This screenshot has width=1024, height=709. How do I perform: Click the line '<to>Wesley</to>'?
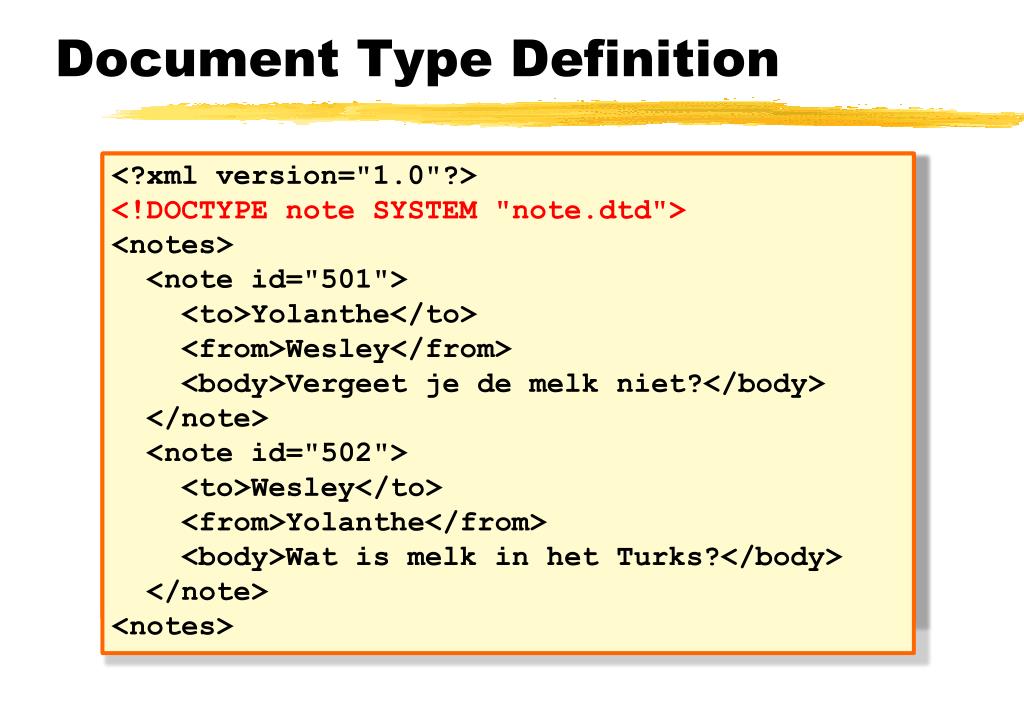[x=312, y=488]
